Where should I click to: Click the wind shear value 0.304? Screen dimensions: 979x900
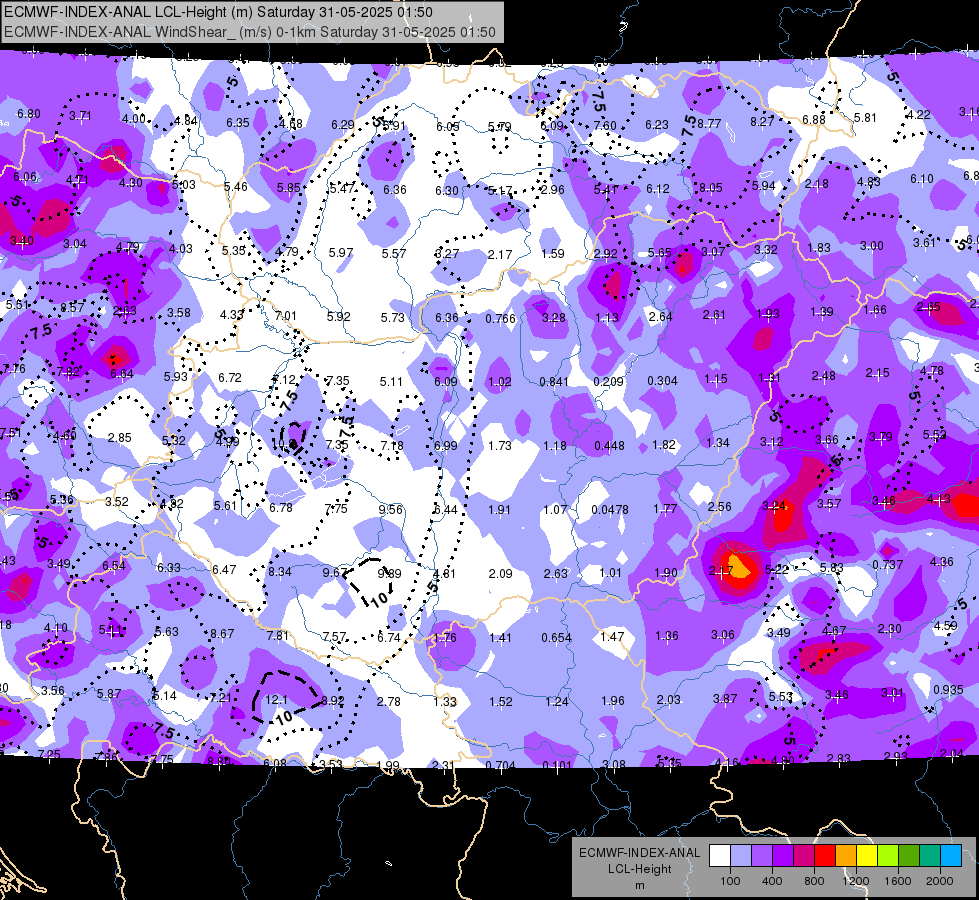(x=662, y=380)
